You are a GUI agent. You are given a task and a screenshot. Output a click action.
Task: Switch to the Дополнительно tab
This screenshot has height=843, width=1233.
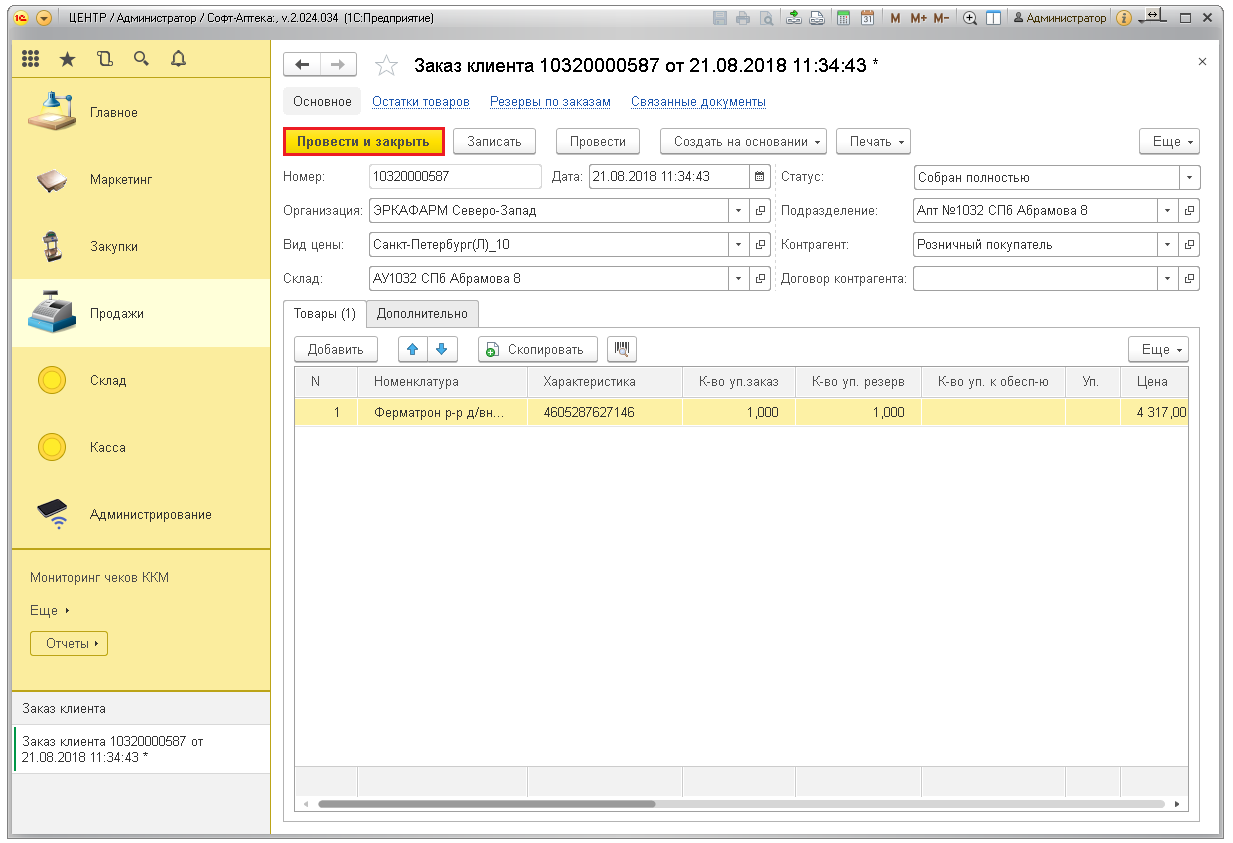pos(422,314)
